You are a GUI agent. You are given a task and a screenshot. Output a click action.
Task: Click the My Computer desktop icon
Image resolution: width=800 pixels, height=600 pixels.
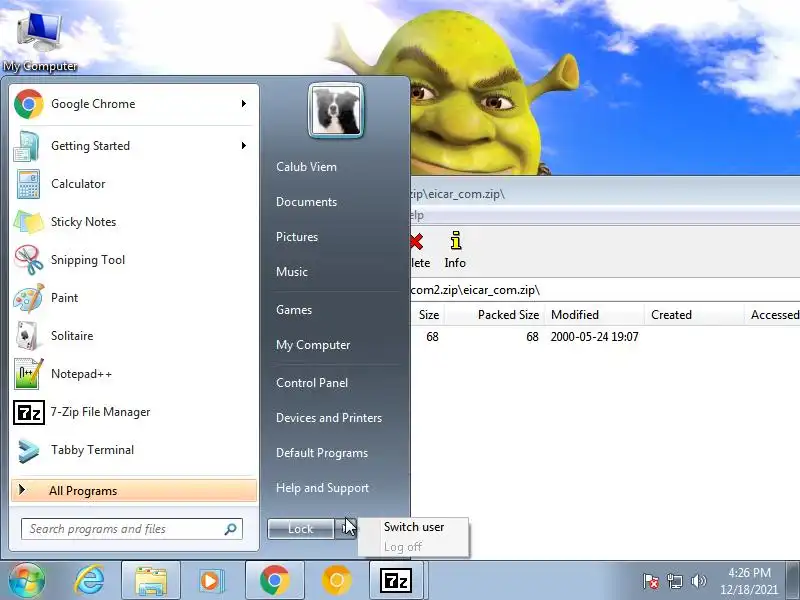tap(40, 41)
